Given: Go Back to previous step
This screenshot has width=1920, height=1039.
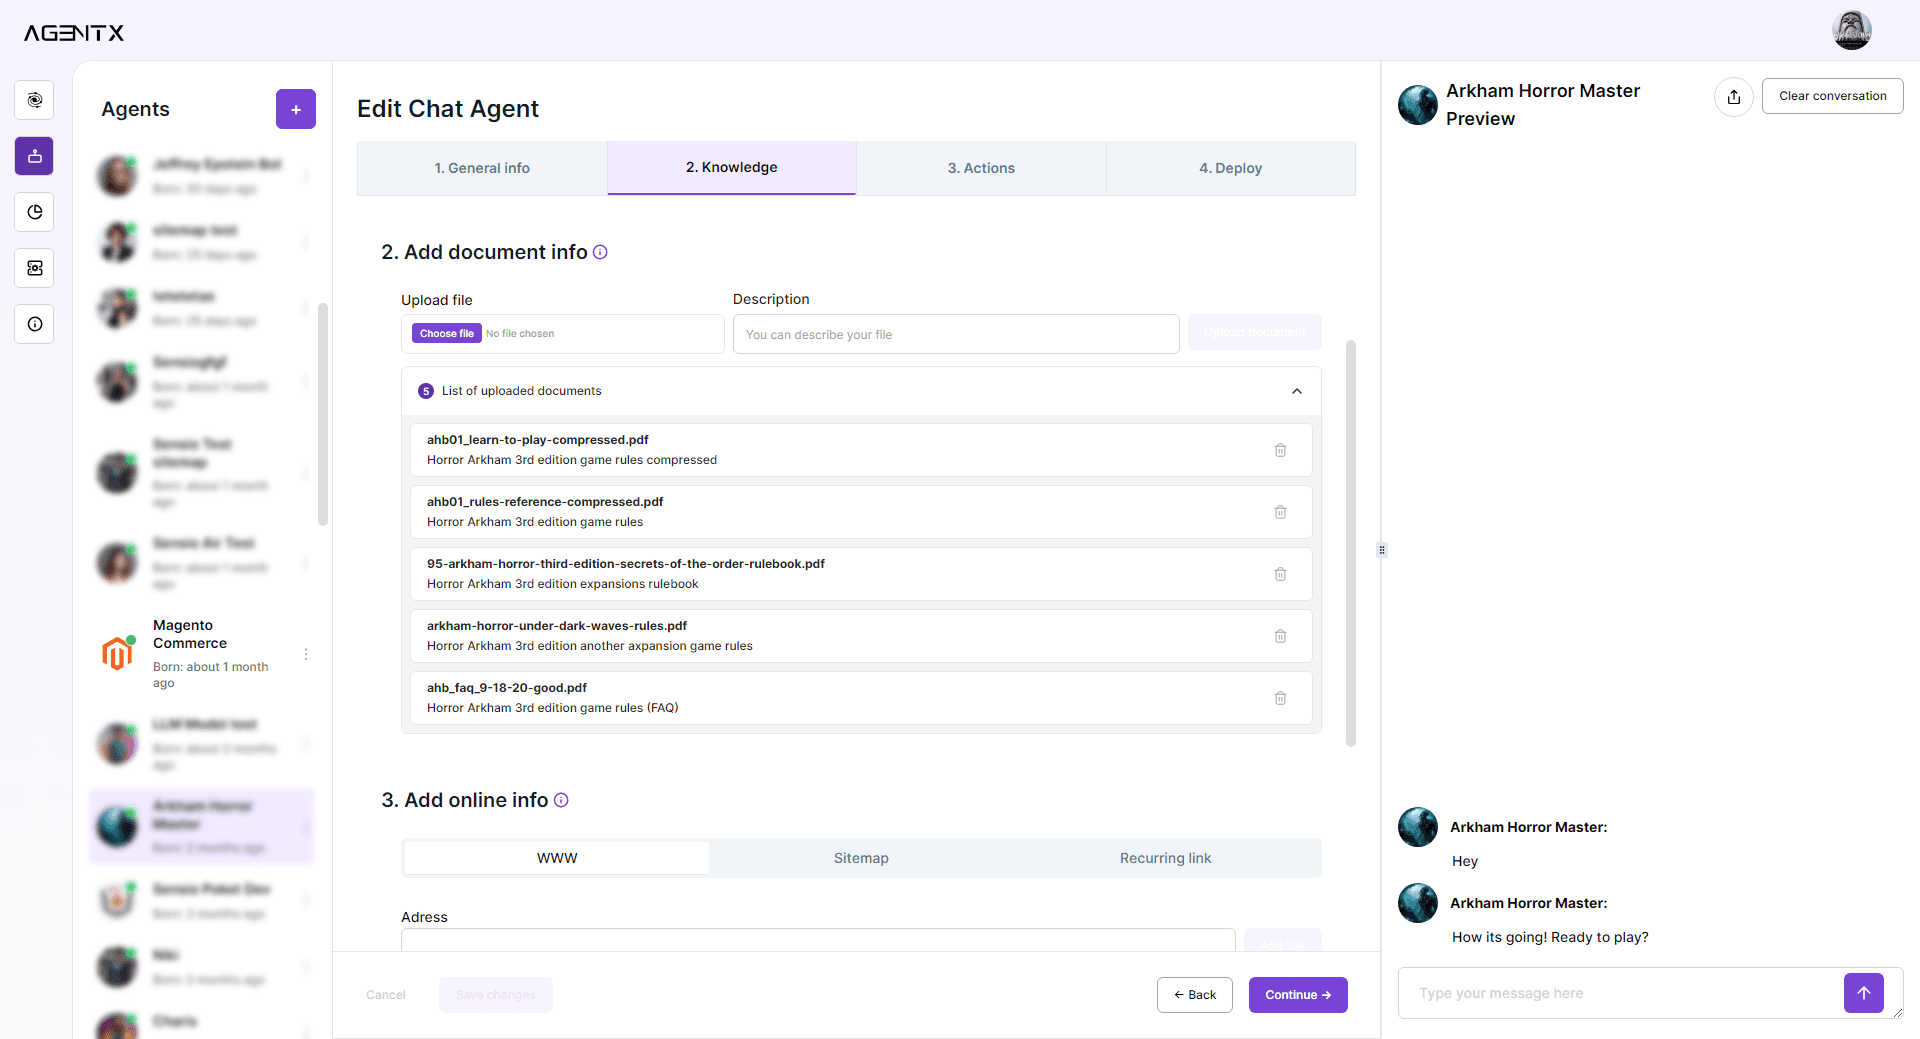Looking at the screenshot, I should pos(1195,995).
